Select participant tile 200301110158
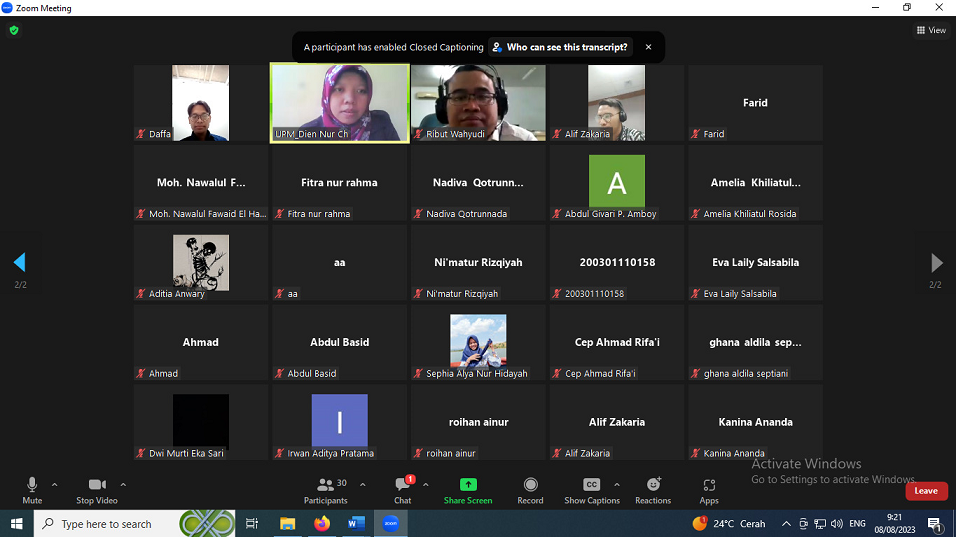Screen dimensions: 956x537 (x=616, y=263)
